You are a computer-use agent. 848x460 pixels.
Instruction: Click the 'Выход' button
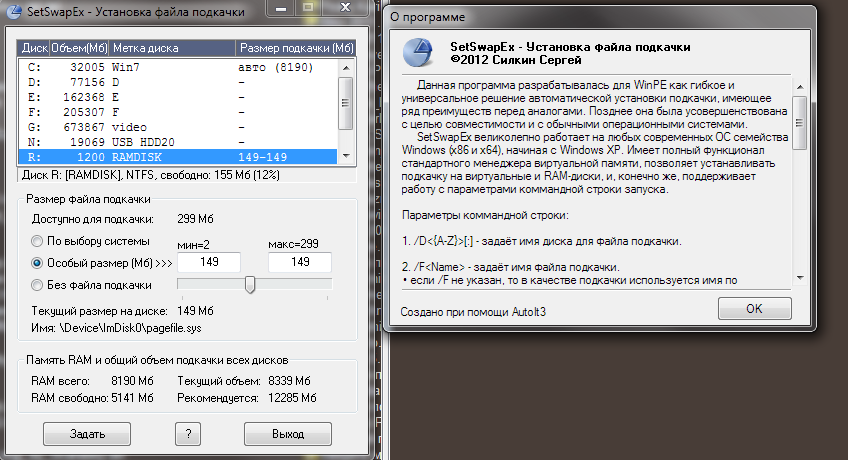[288, 434]
